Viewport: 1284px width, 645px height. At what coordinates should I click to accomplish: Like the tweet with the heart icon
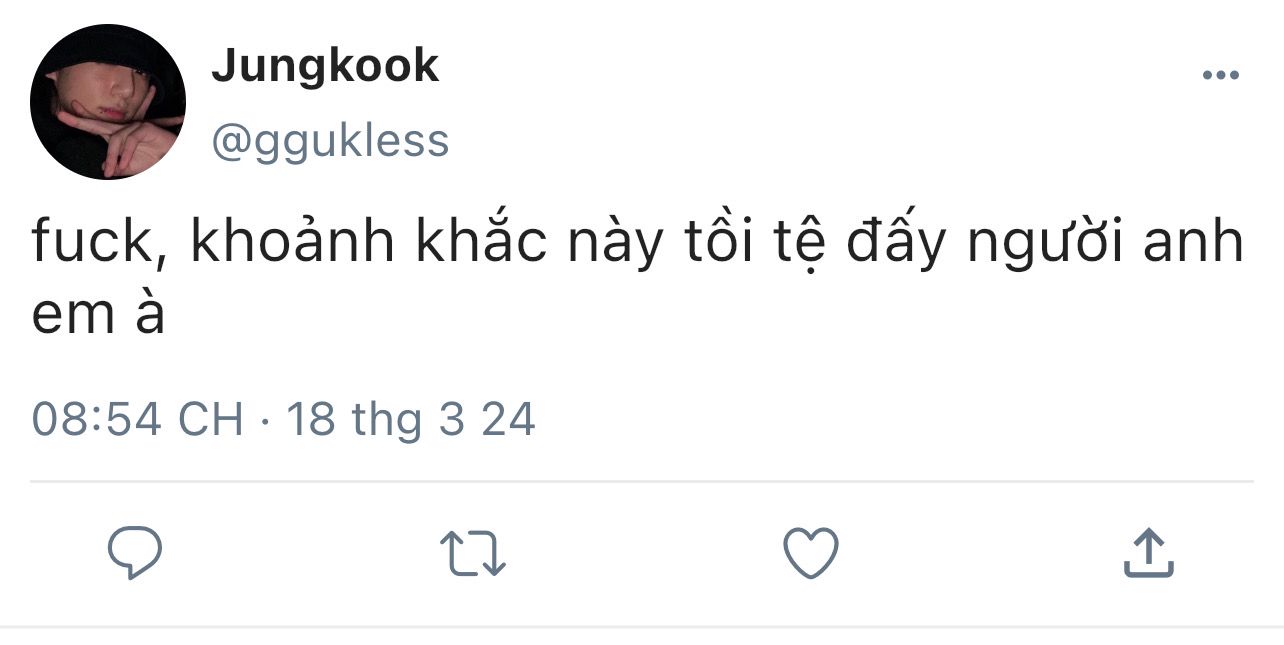pyautogui.click(x=810, y=553)
